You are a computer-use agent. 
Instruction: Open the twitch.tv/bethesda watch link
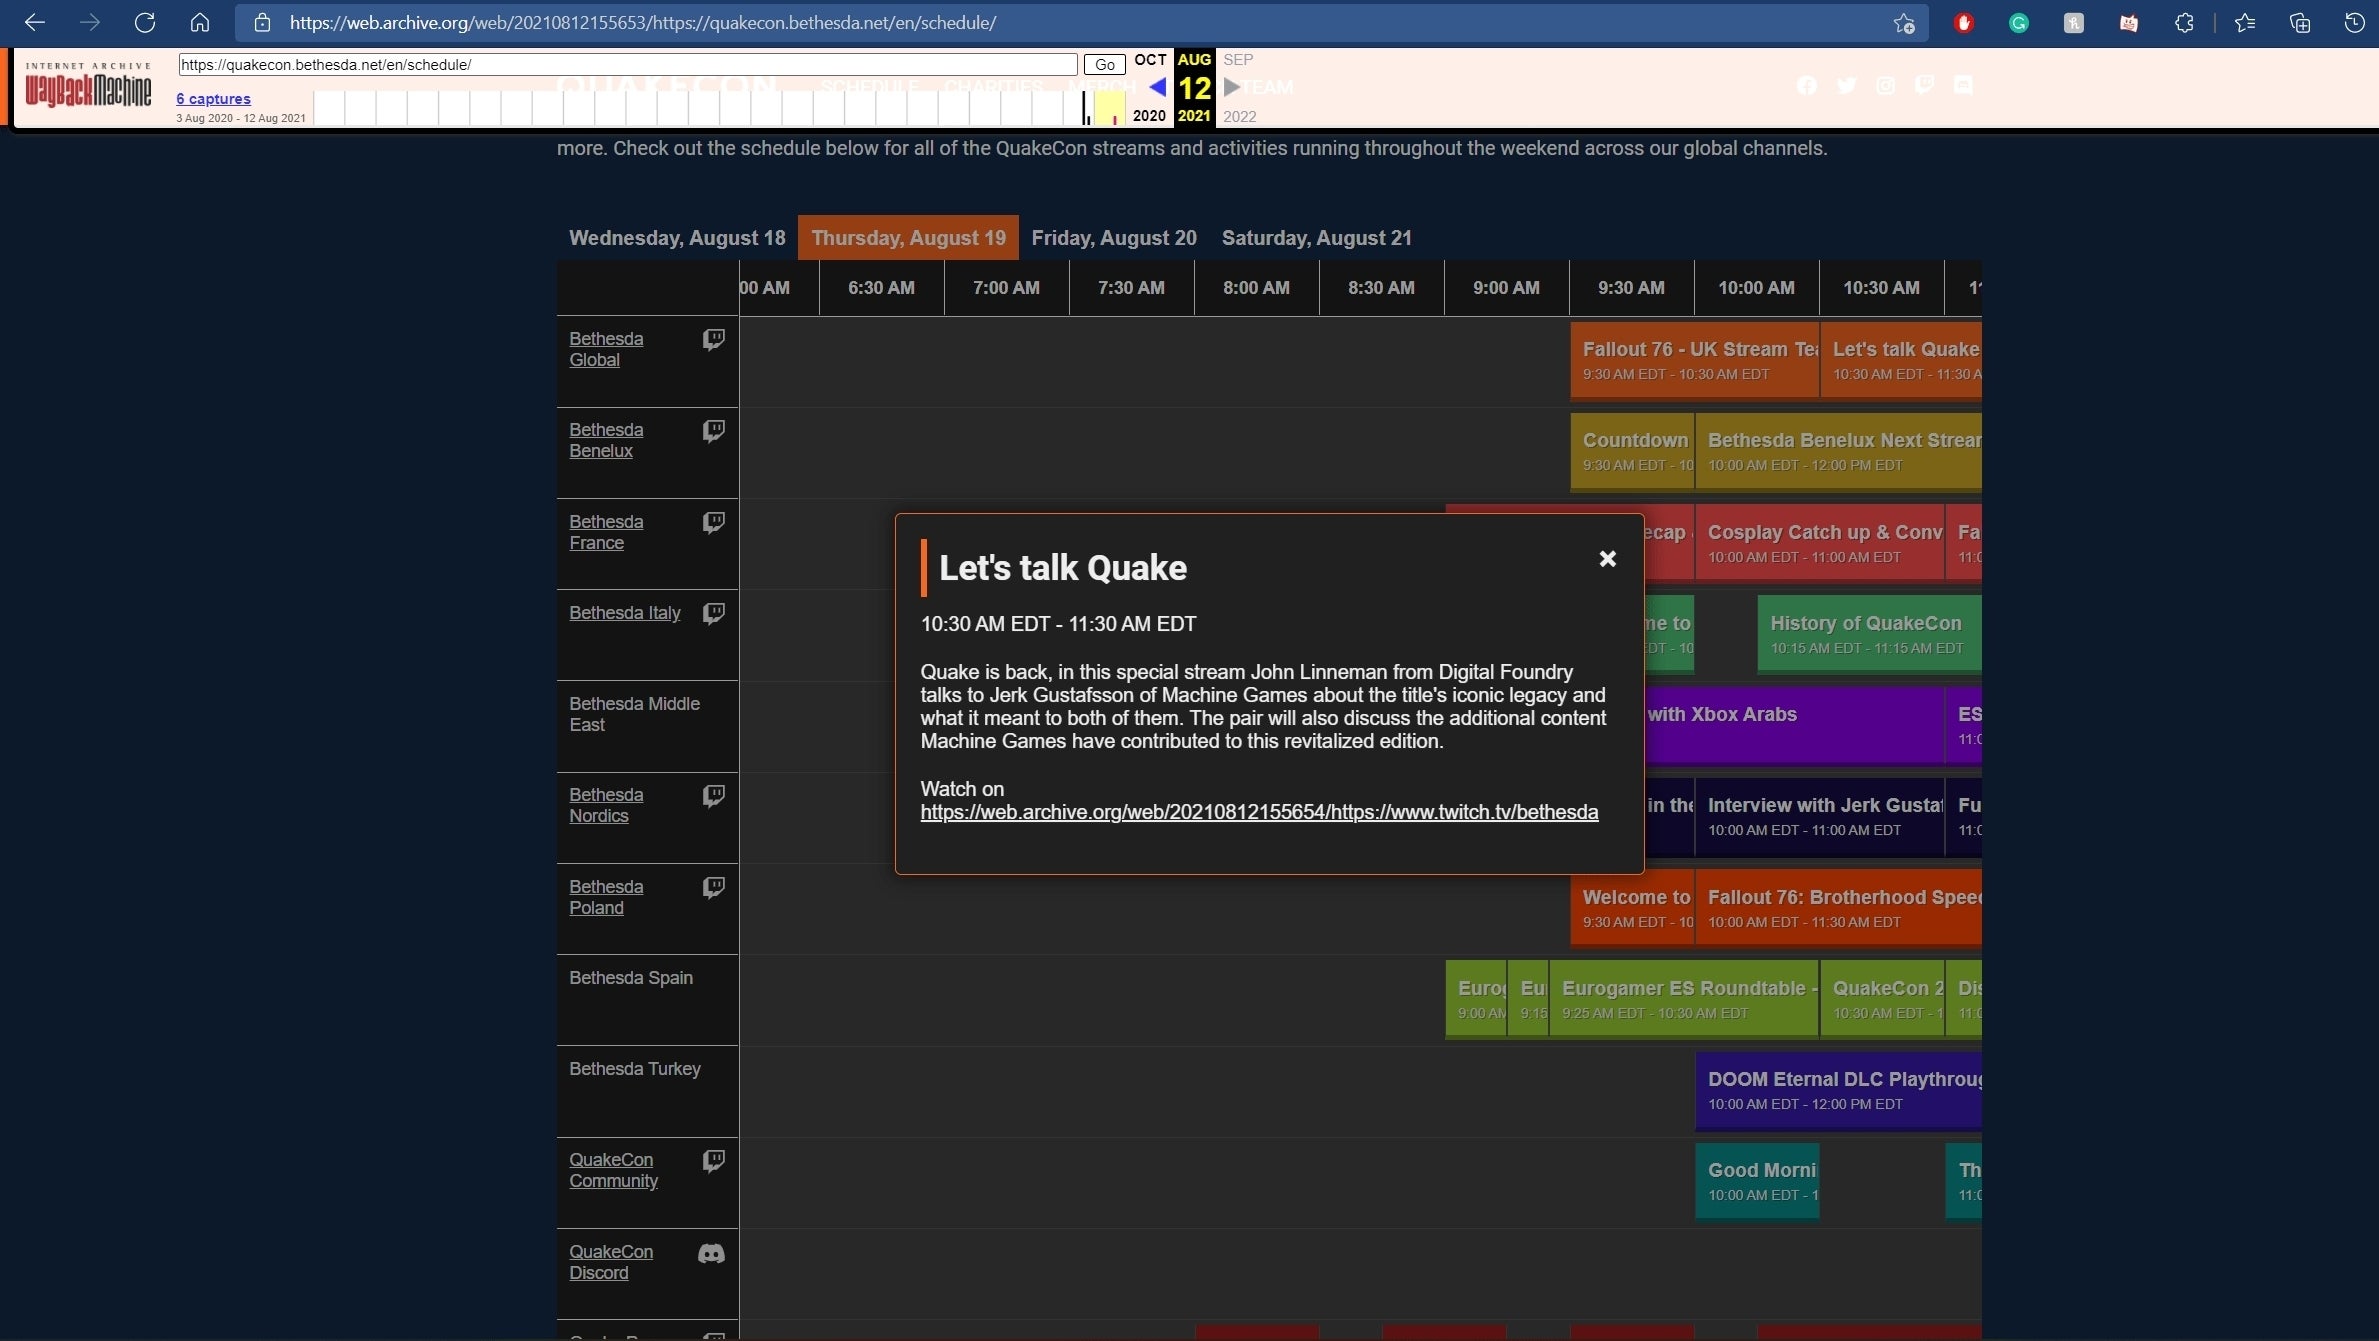1258,812
